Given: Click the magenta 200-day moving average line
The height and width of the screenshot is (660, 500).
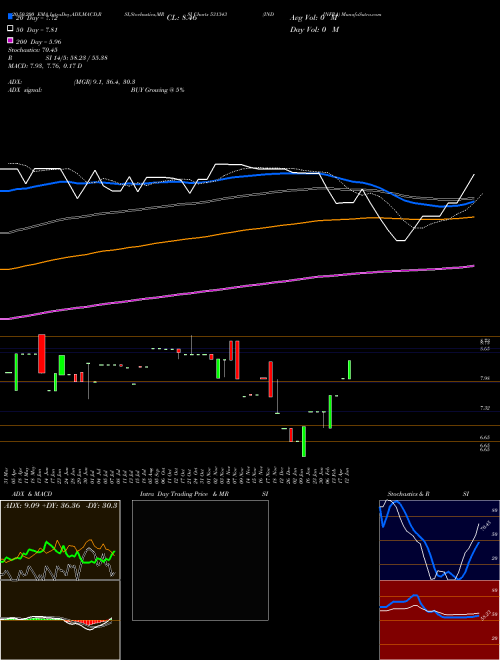Looking at the screenshot, I should tap(236, 288).
